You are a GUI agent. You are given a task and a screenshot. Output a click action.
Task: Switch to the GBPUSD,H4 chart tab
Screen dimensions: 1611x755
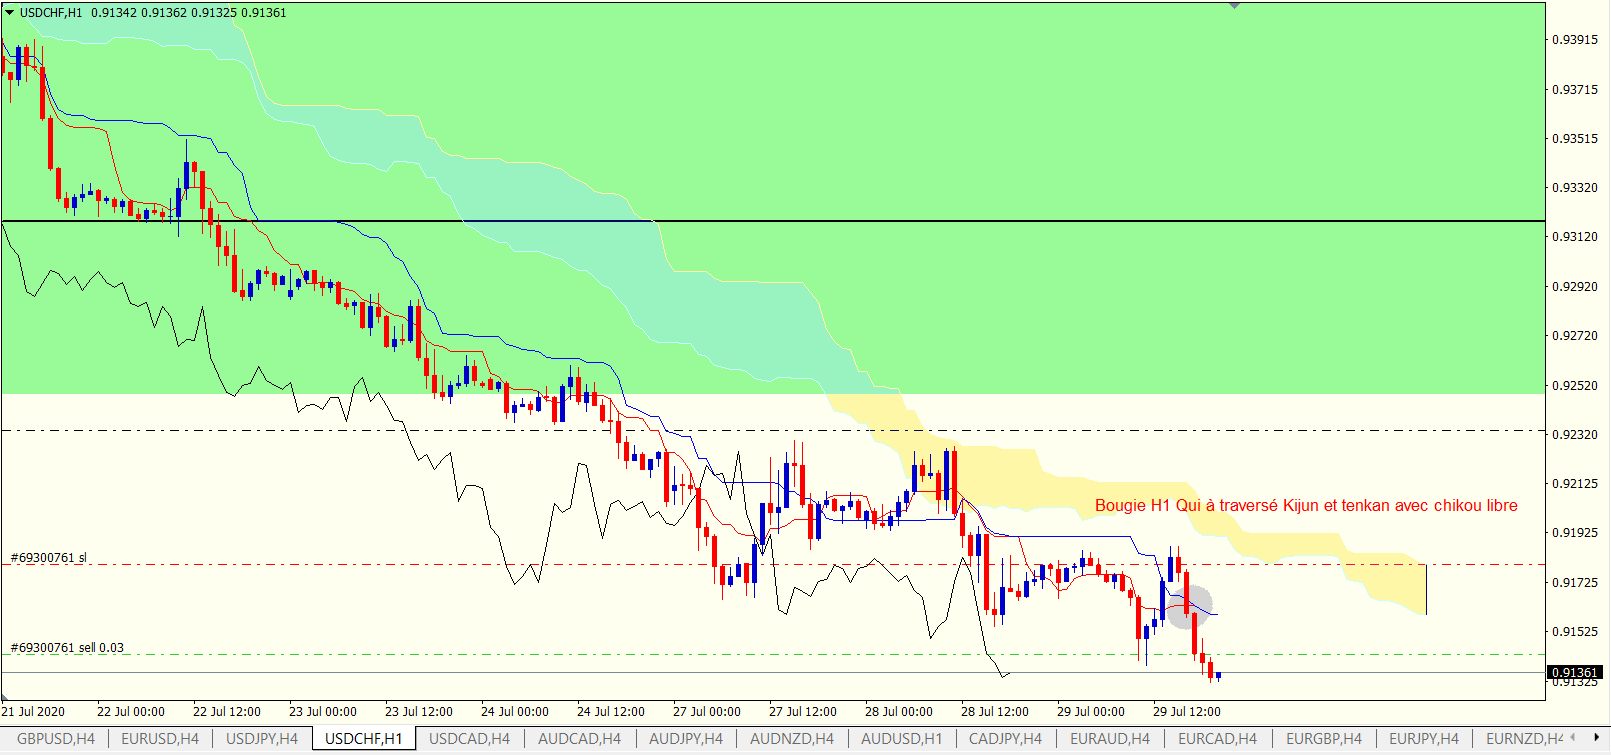click(56, 739)
